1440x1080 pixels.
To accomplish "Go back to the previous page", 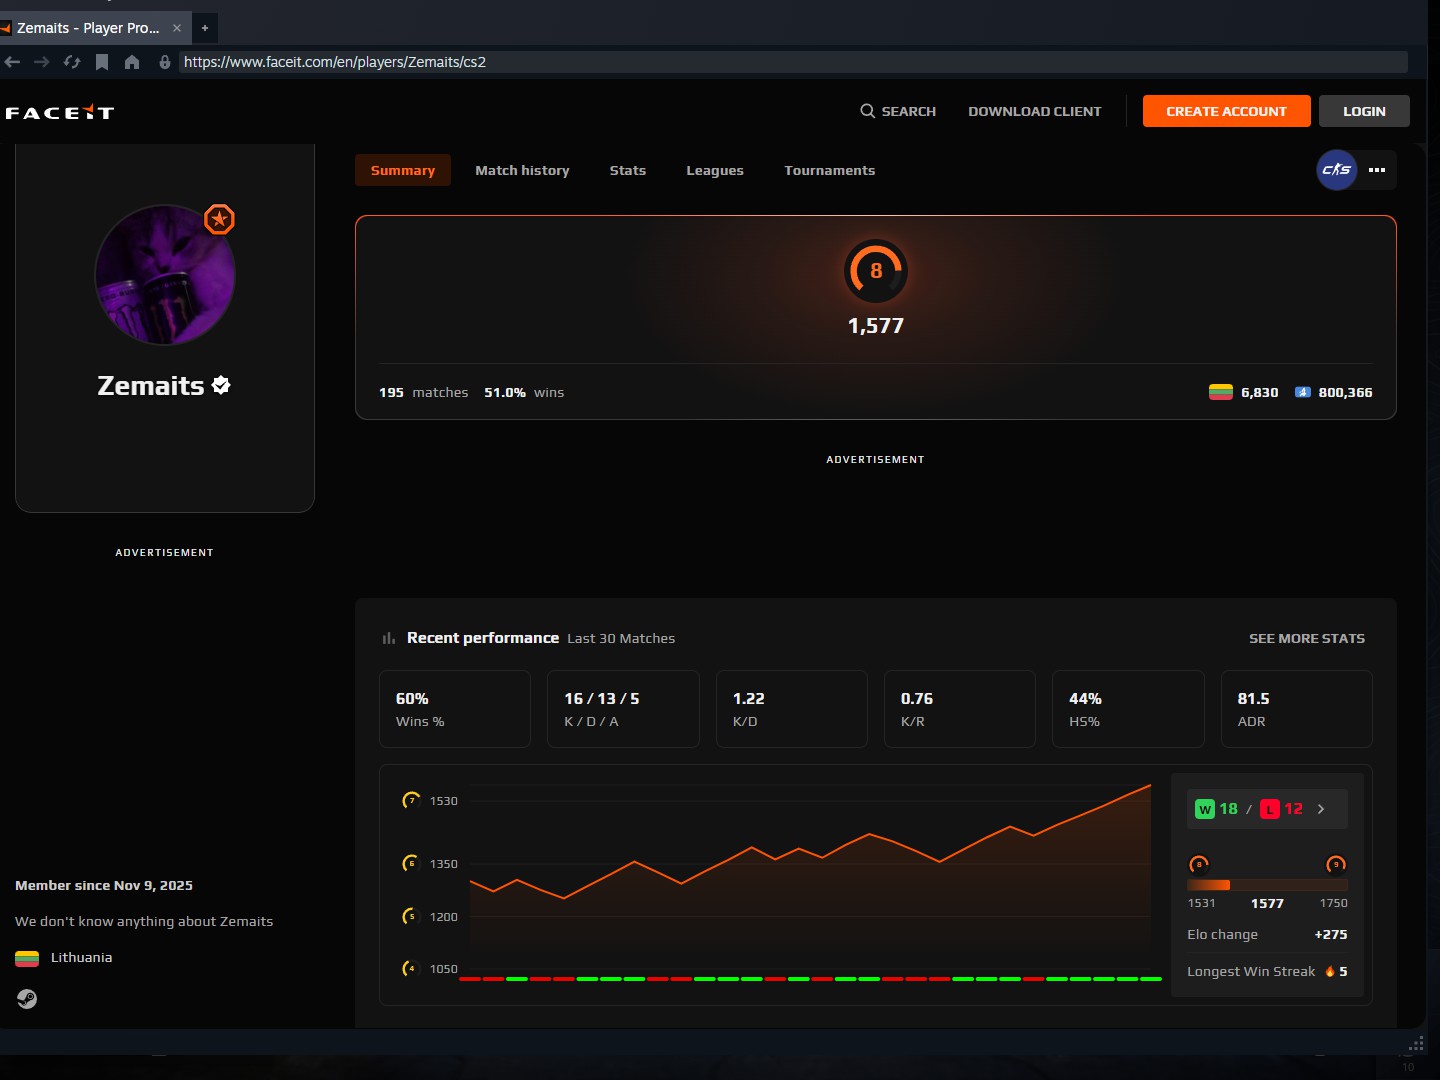I will [x=12, y=62].
